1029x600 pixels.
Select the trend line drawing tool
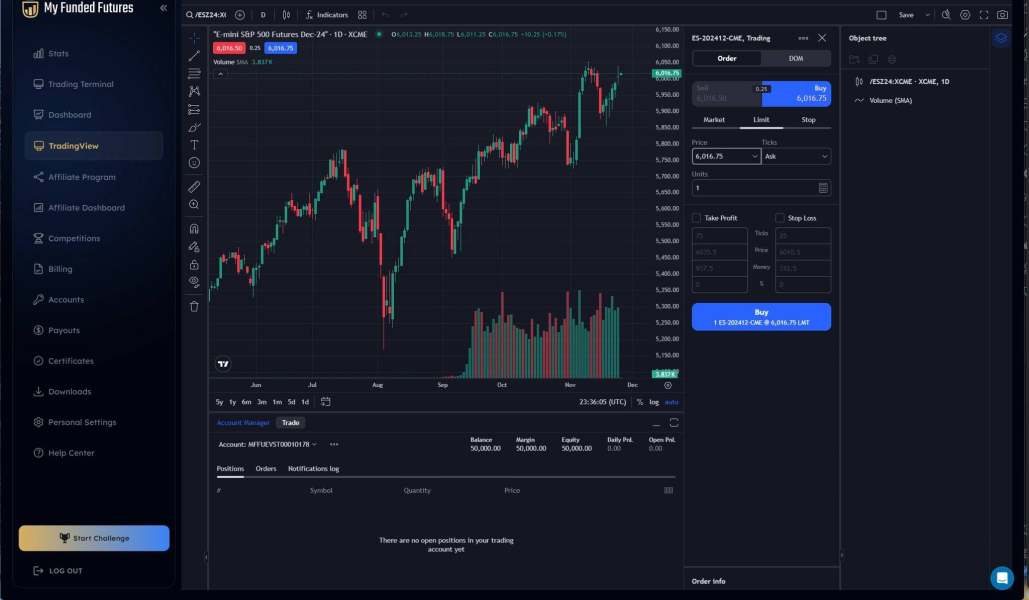pyautogui.click(x=194, y=56)
